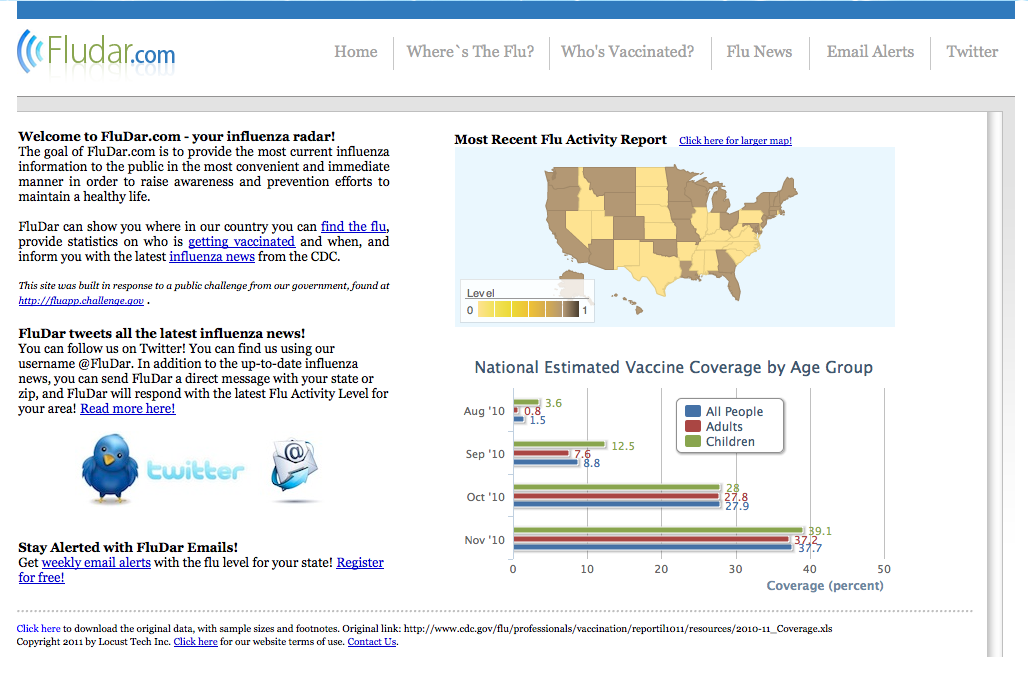Click the 'Contact Us' link
1028x675 pixels.
coord(372,642)
